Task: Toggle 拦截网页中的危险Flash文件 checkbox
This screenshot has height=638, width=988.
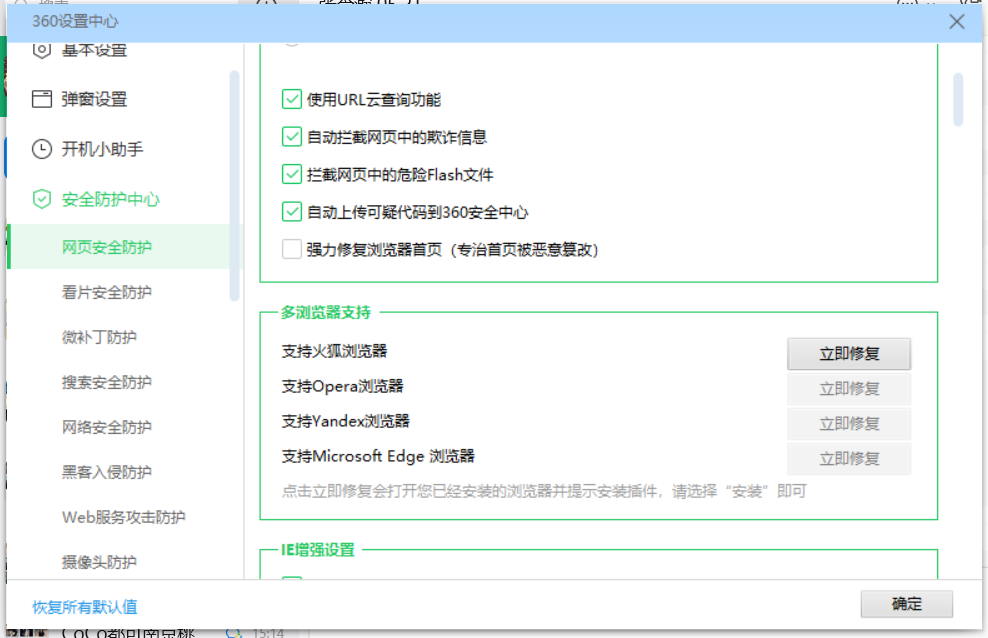Action: tap(292, 174)
